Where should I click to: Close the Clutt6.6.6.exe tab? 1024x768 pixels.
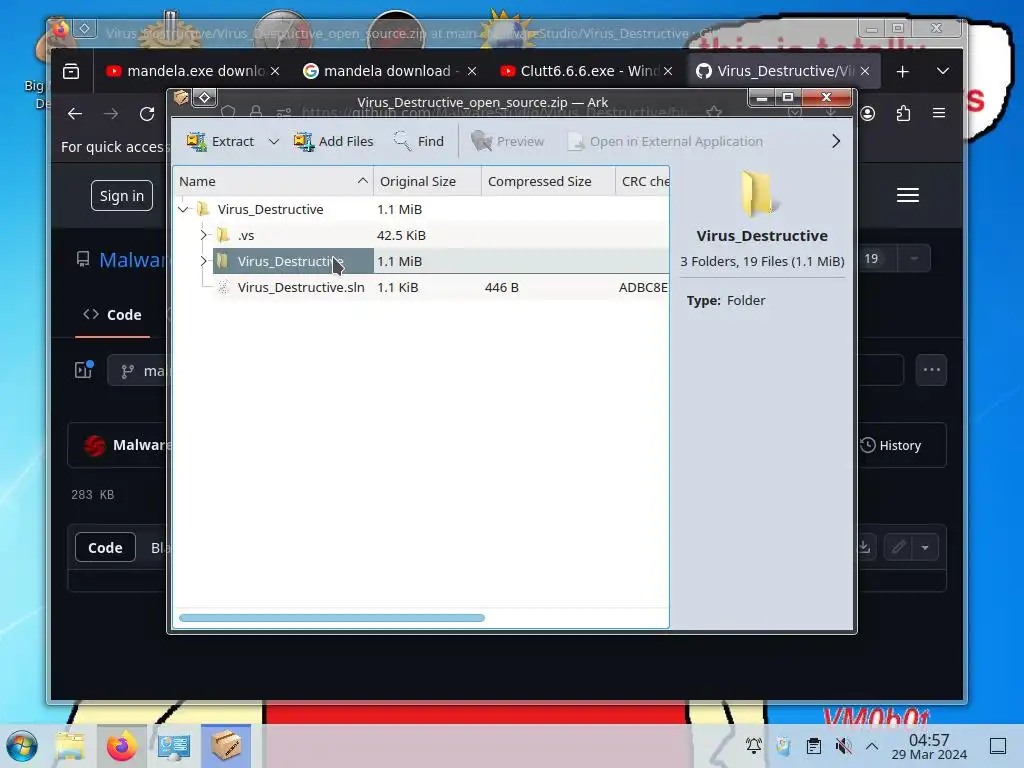pyautogui.click(x=668, y=71)
